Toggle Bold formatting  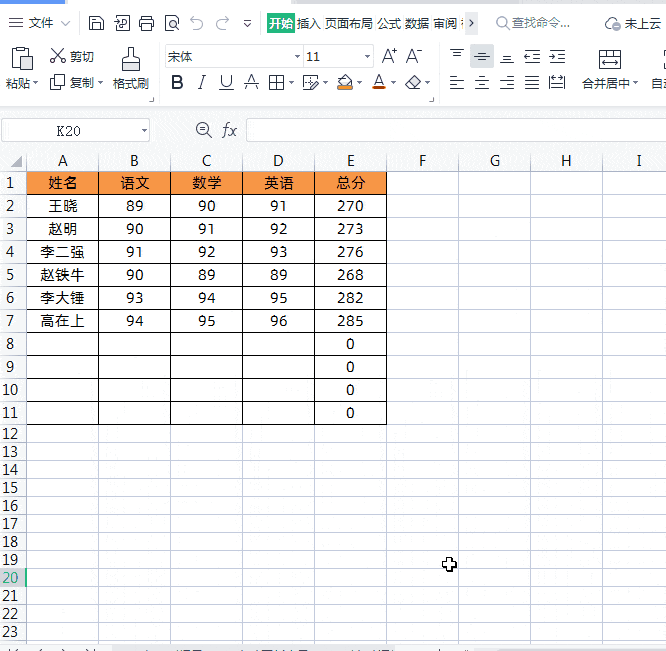(x=178, y=83)
